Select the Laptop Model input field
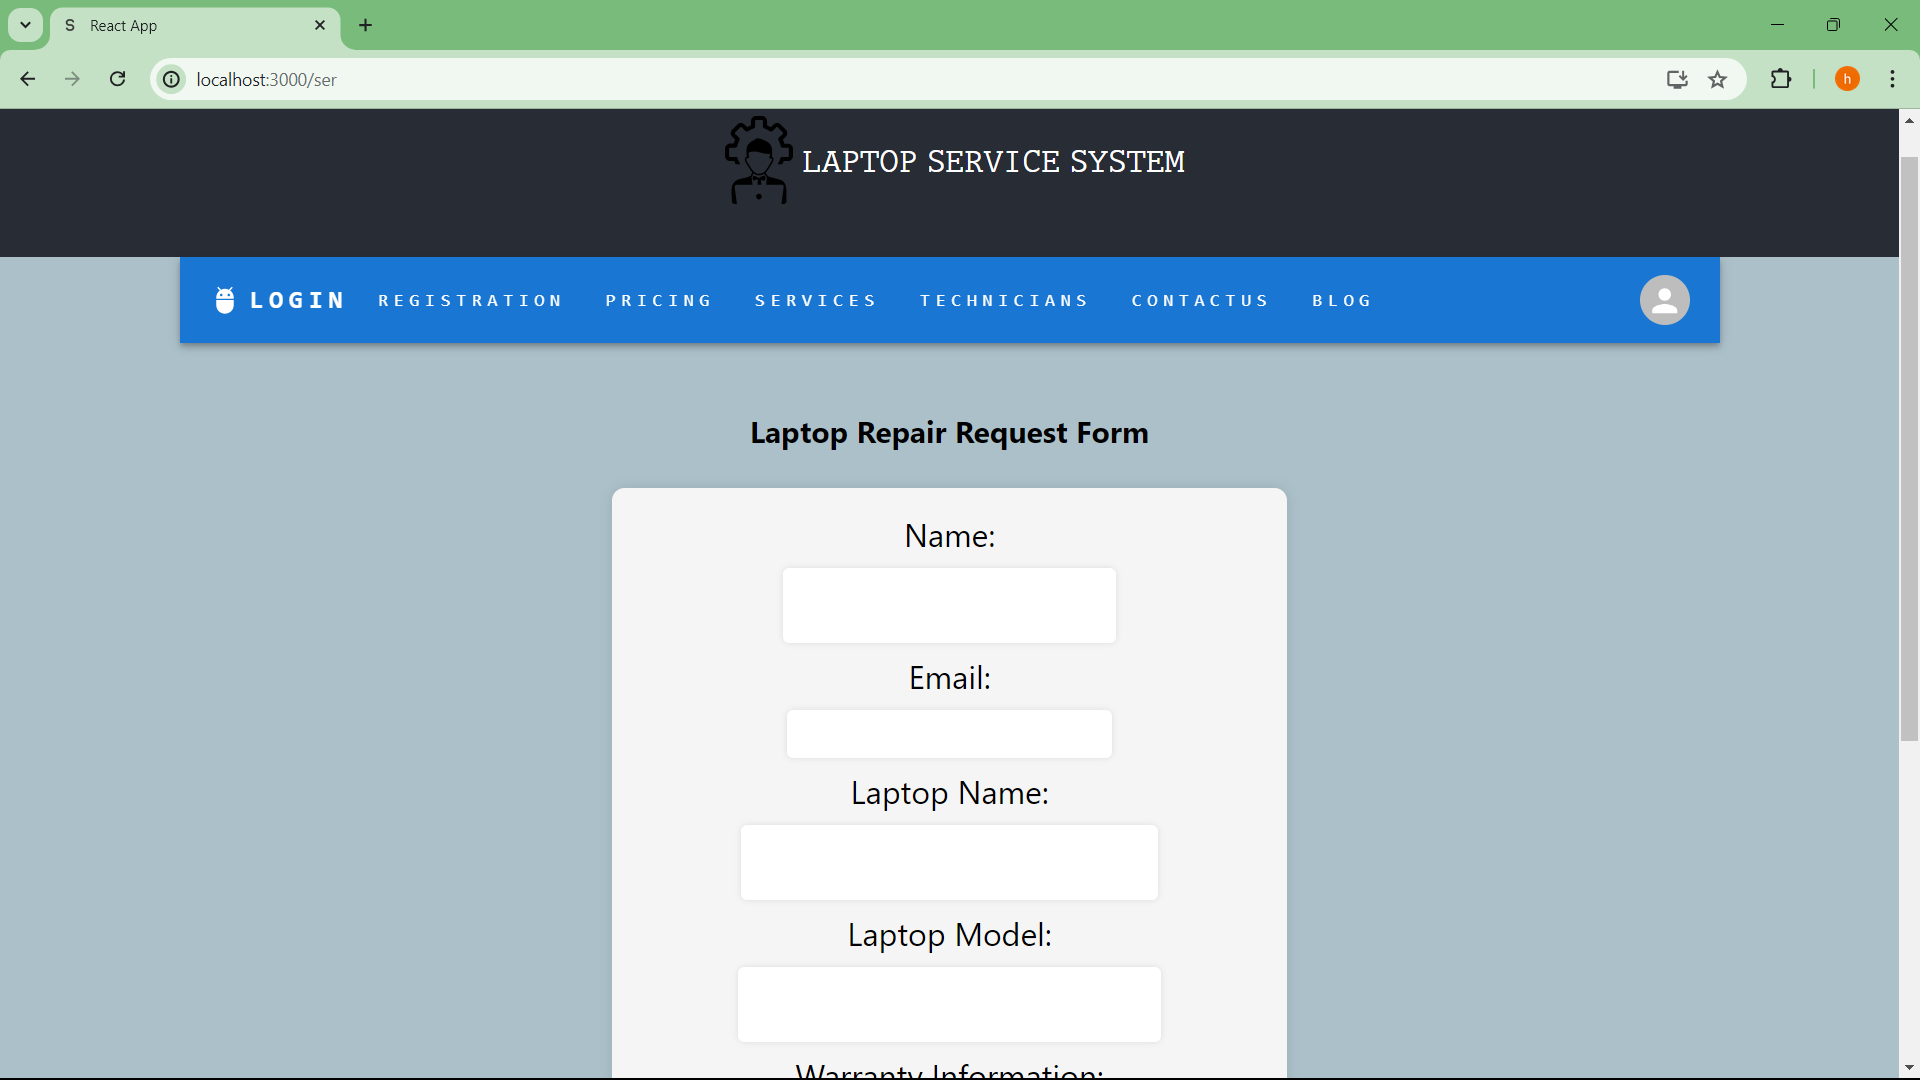 pos(949,1004)
